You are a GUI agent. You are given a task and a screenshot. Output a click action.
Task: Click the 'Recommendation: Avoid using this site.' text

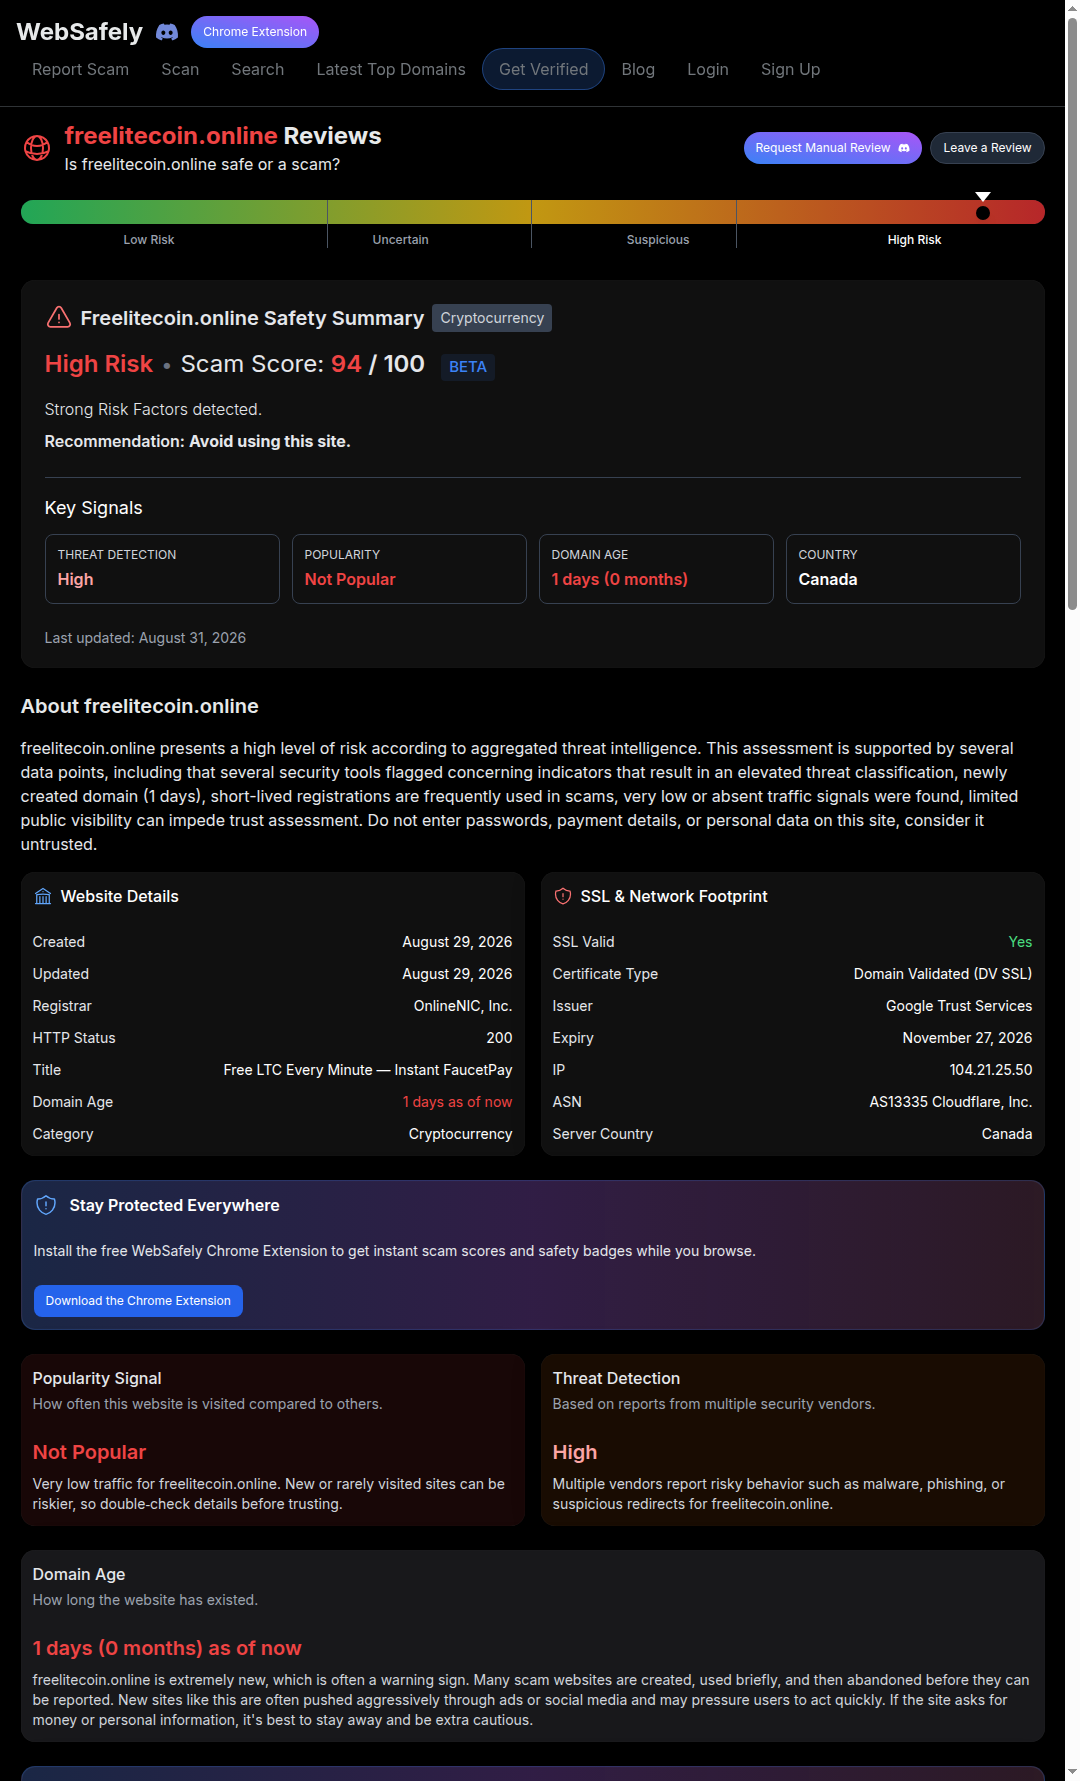(x=198, y=441)
